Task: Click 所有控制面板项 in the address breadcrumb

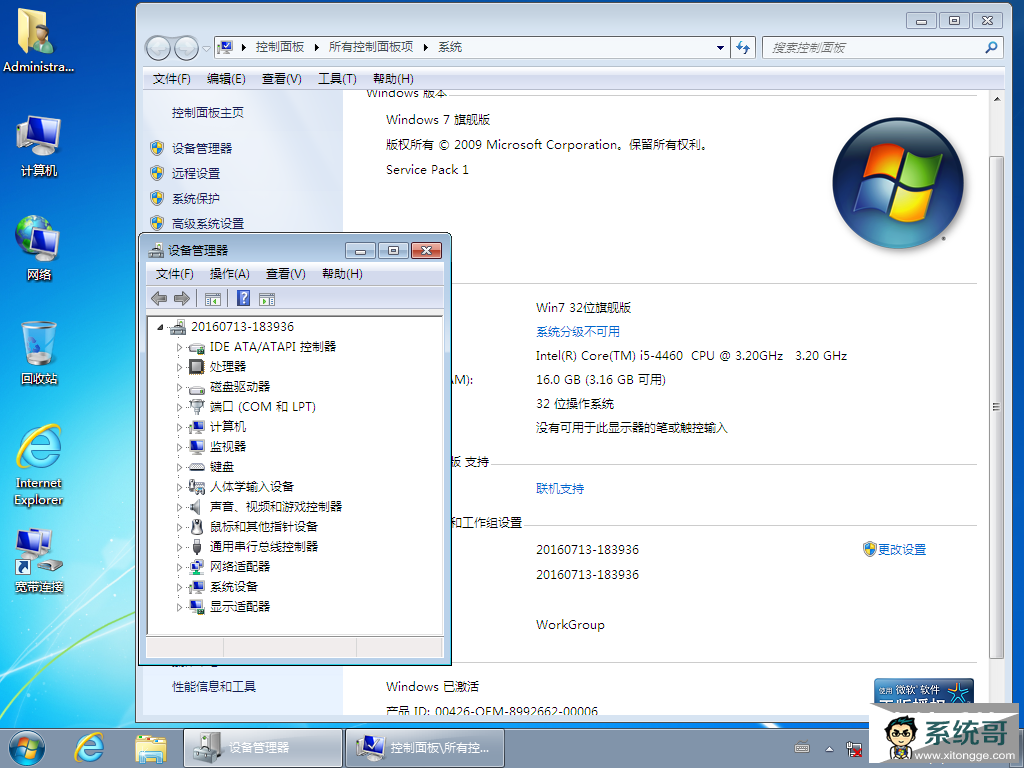Action: pos(370,47)
